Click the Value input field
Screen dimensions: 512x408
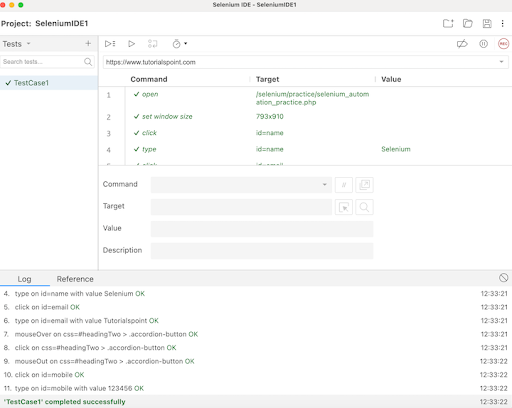click(262, 229)
